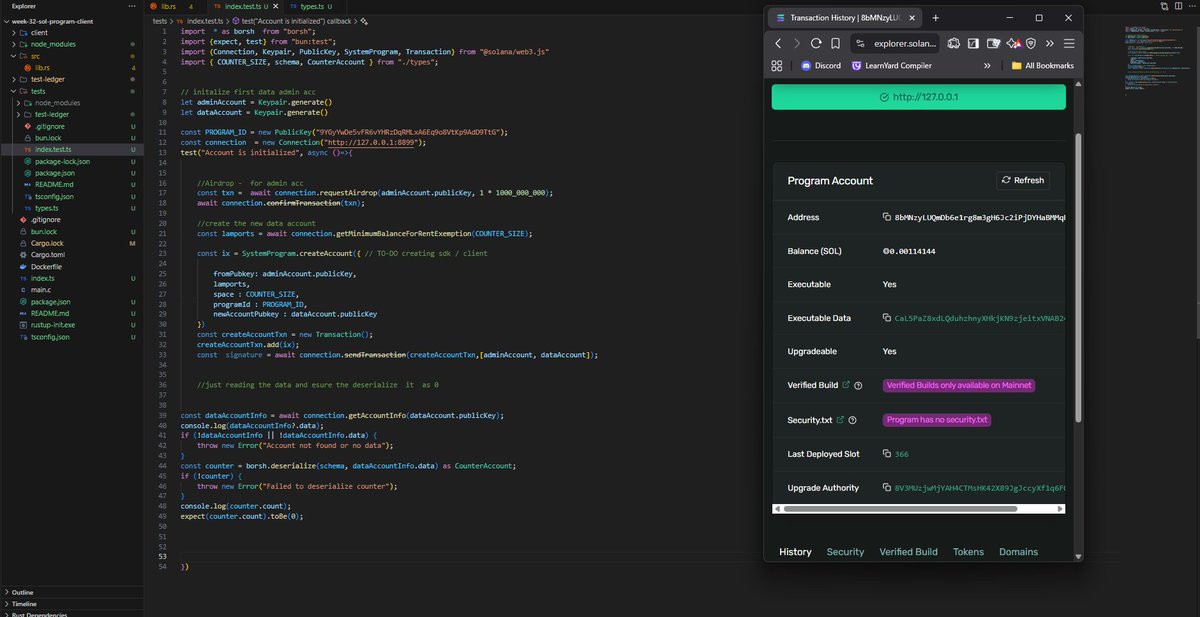The width and height of the screenshot is (1200, 617).
Task: Copy the Last Deployed Slot value
Action: [887, 454]
